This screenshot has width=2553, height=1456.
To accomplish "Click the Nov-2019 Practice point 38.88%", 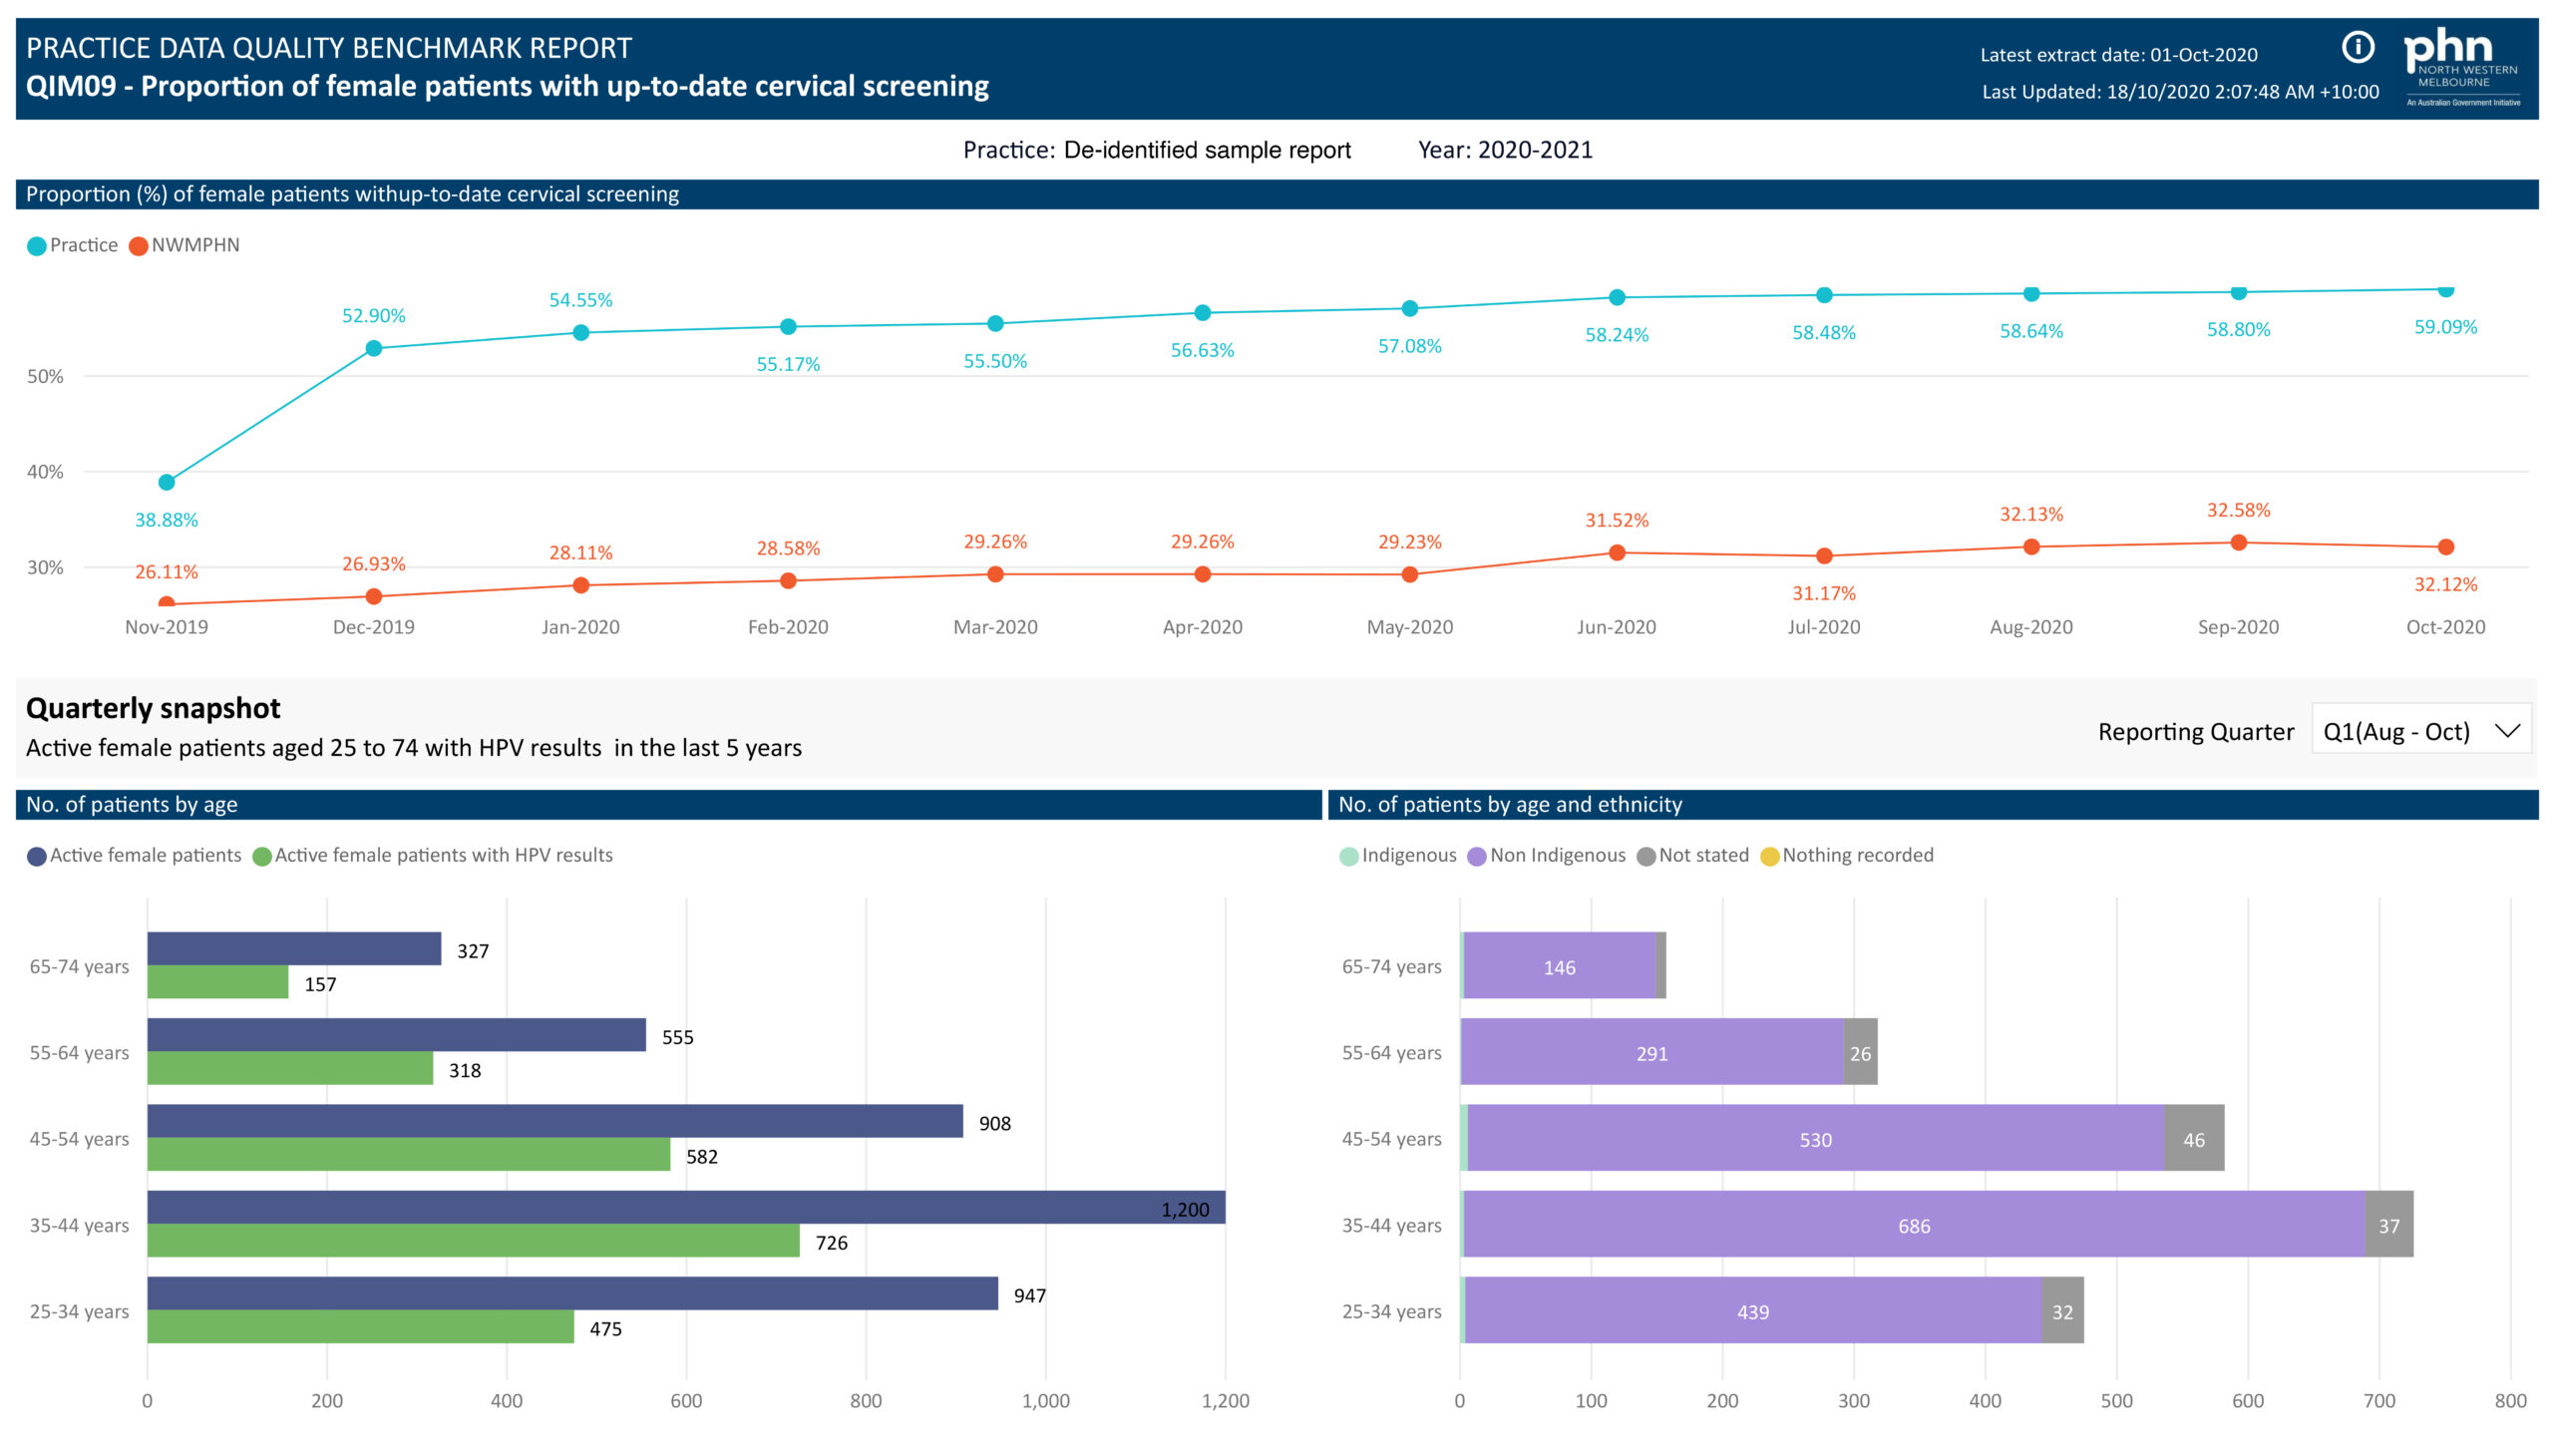I will tap(167, 482).
